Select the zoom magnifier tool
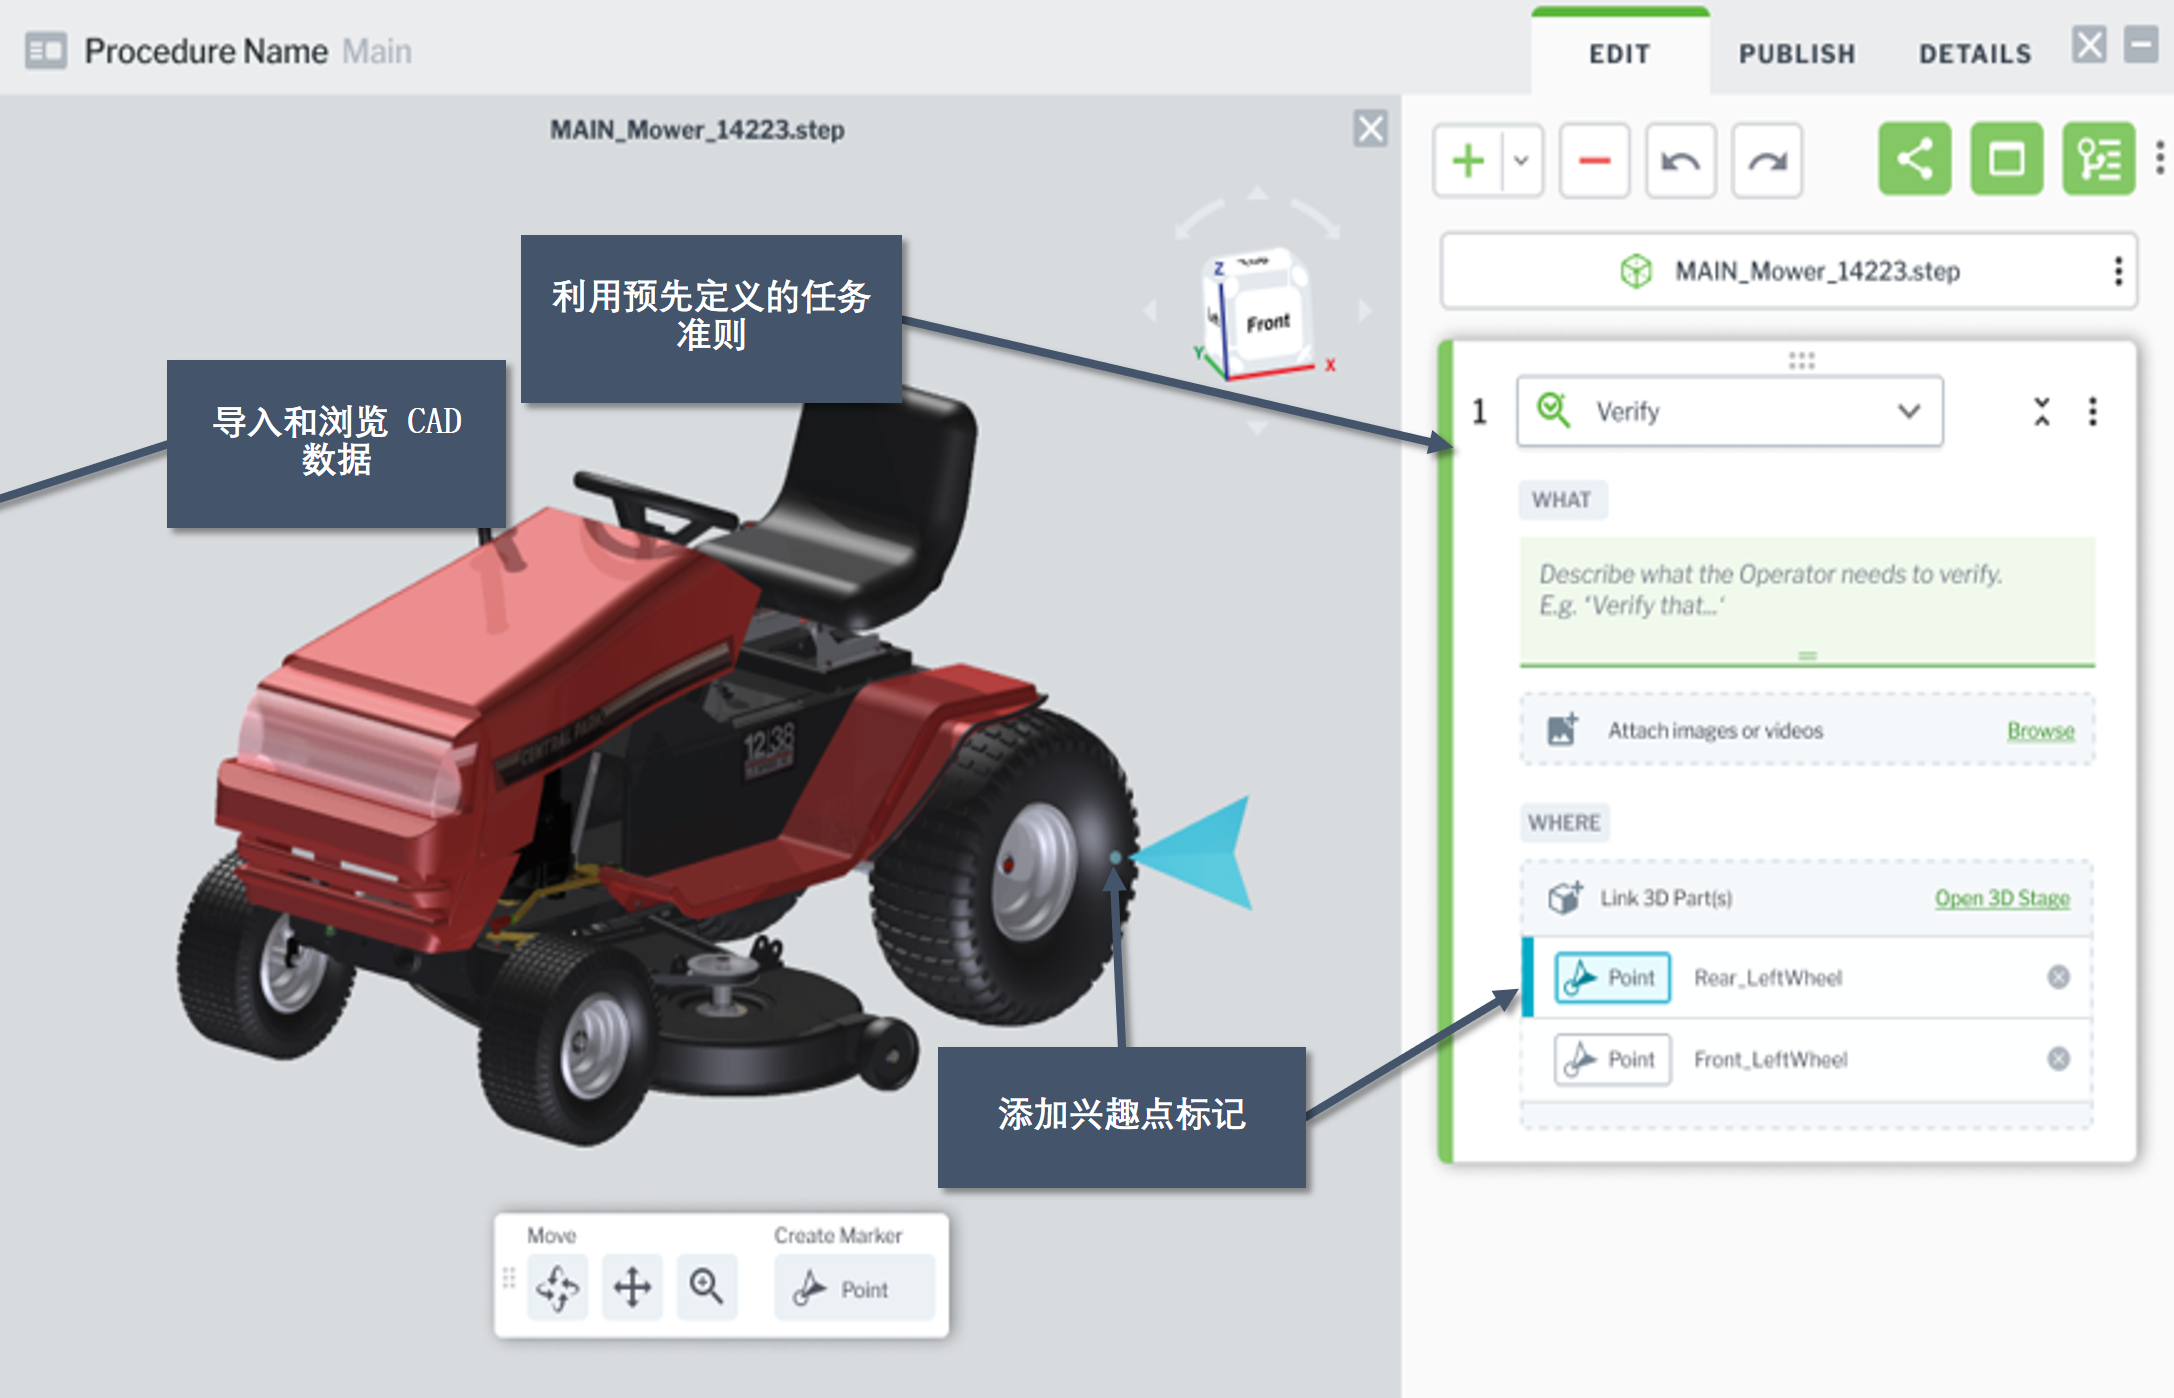2174x1398 pixels. [x=706, y=1287]
